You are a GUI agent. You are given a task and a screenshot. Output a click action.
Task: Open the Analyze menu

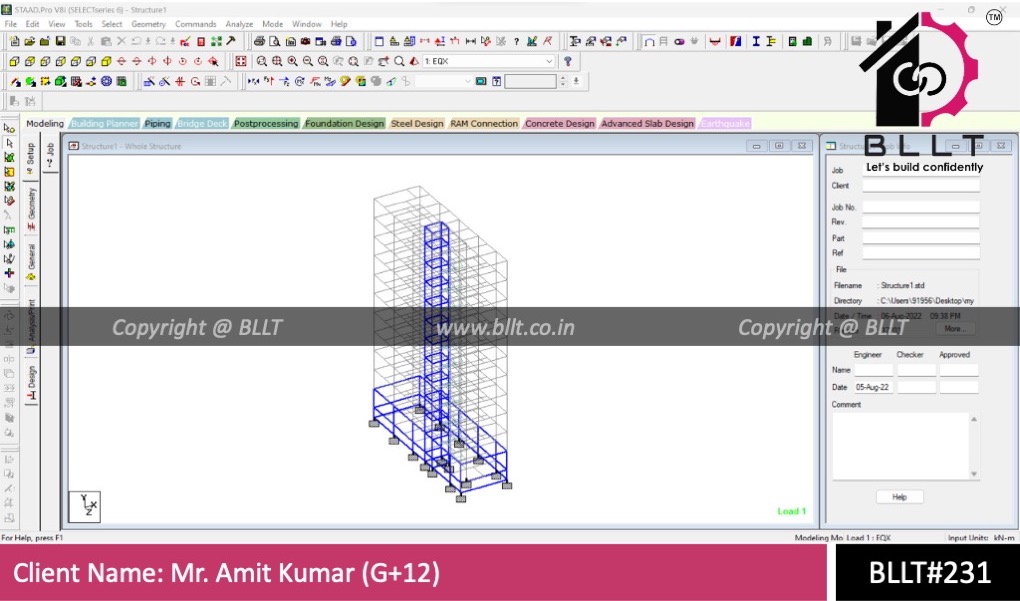239,24
